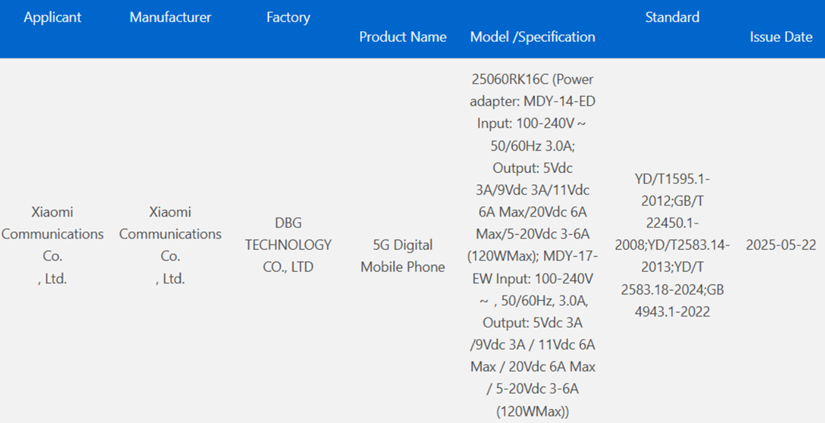
Task: Click the 50/60Hz 3.0A input line
Action: click(532, 145)
